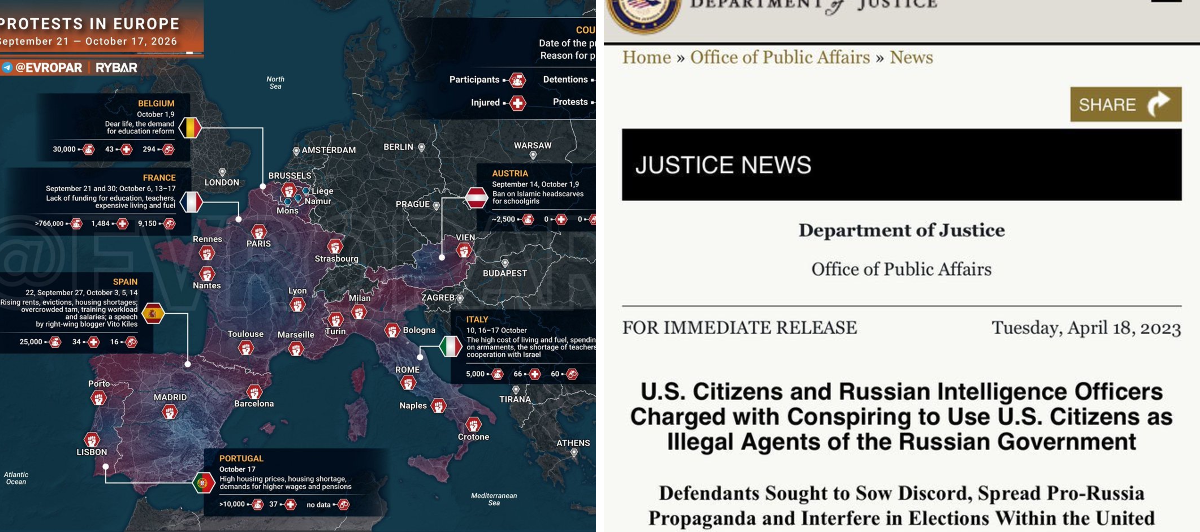
Task: Click the protest fist icon at Bologna
Action: click(394, 330)
